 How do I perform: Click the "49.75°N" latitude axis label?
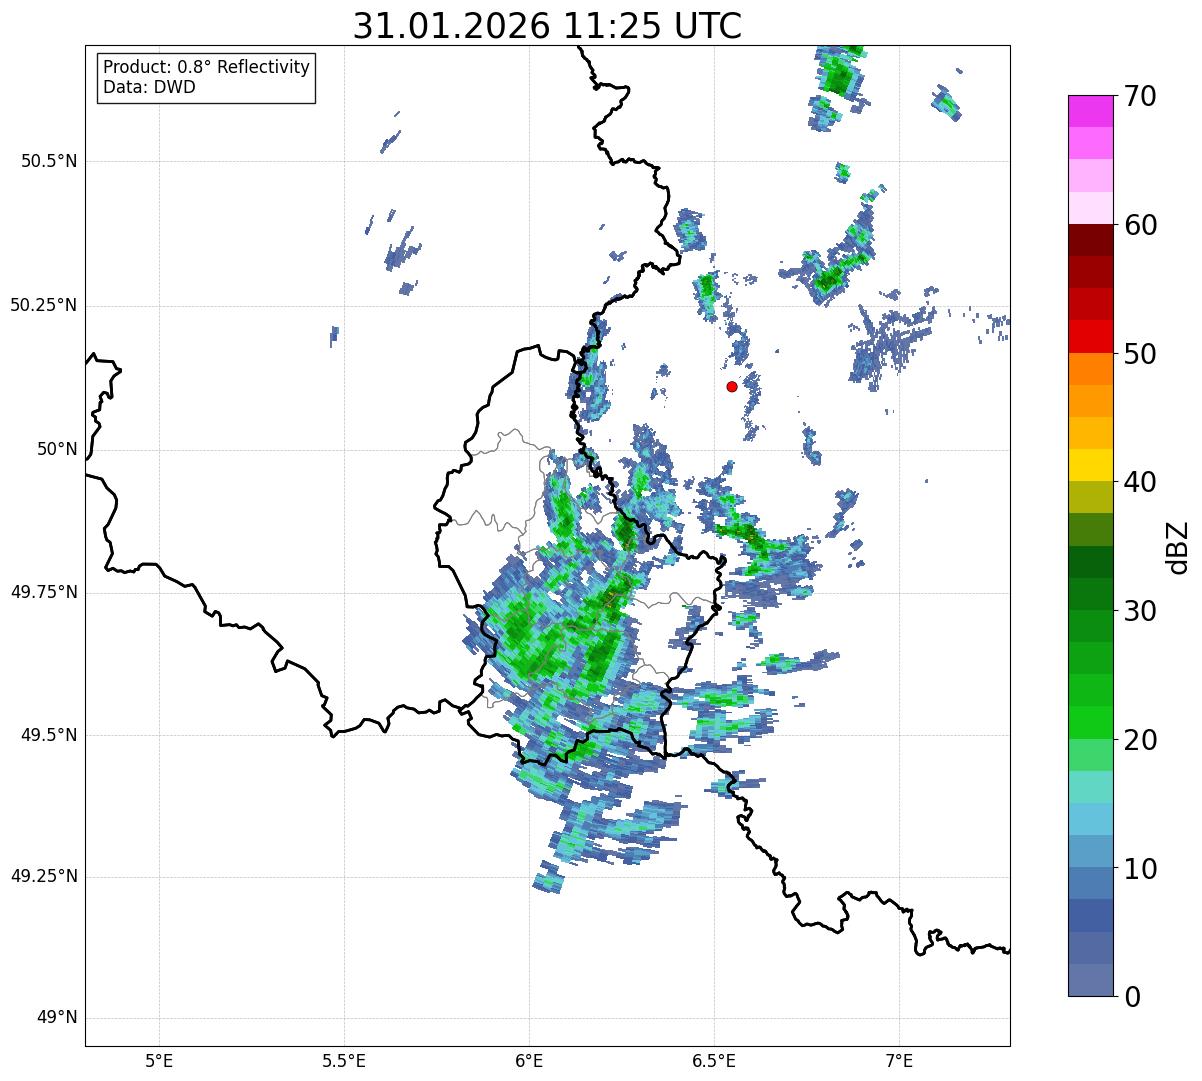[x=44, y=592]
